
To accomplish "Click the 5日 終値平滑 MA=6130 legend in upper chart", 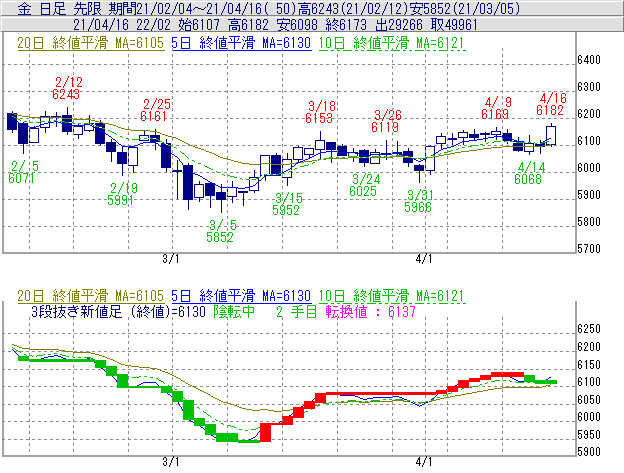I will pos(241,43).
